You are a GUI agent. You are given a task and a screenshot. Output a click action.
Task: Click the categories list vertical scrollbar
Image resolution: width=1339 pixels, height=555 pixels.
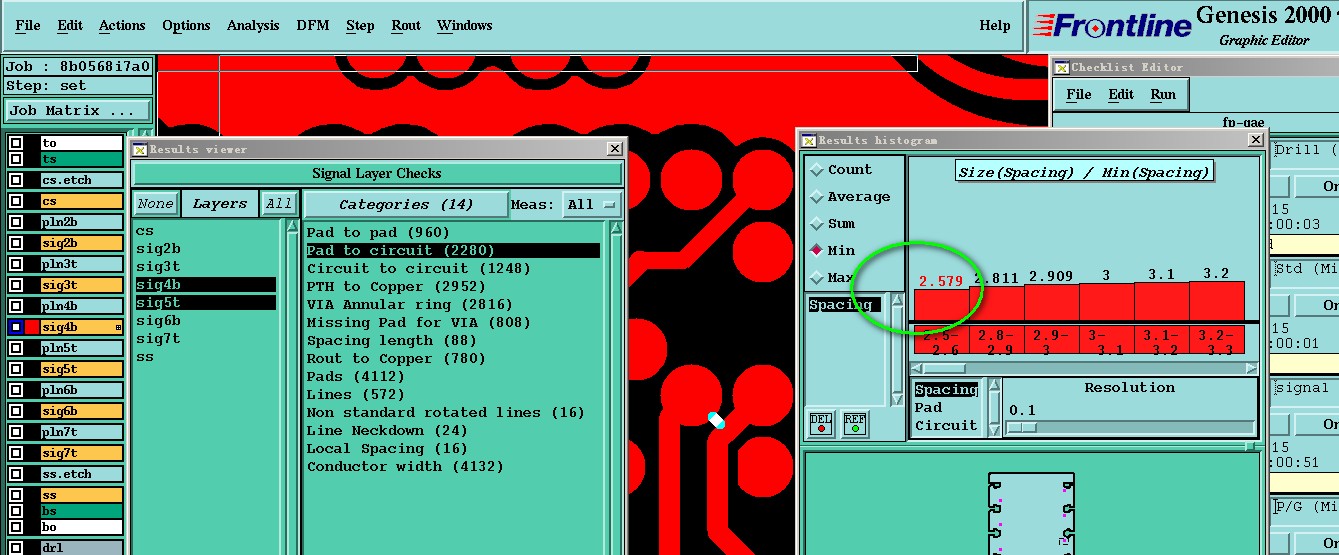pyautogui.click(x=616, y=388)
